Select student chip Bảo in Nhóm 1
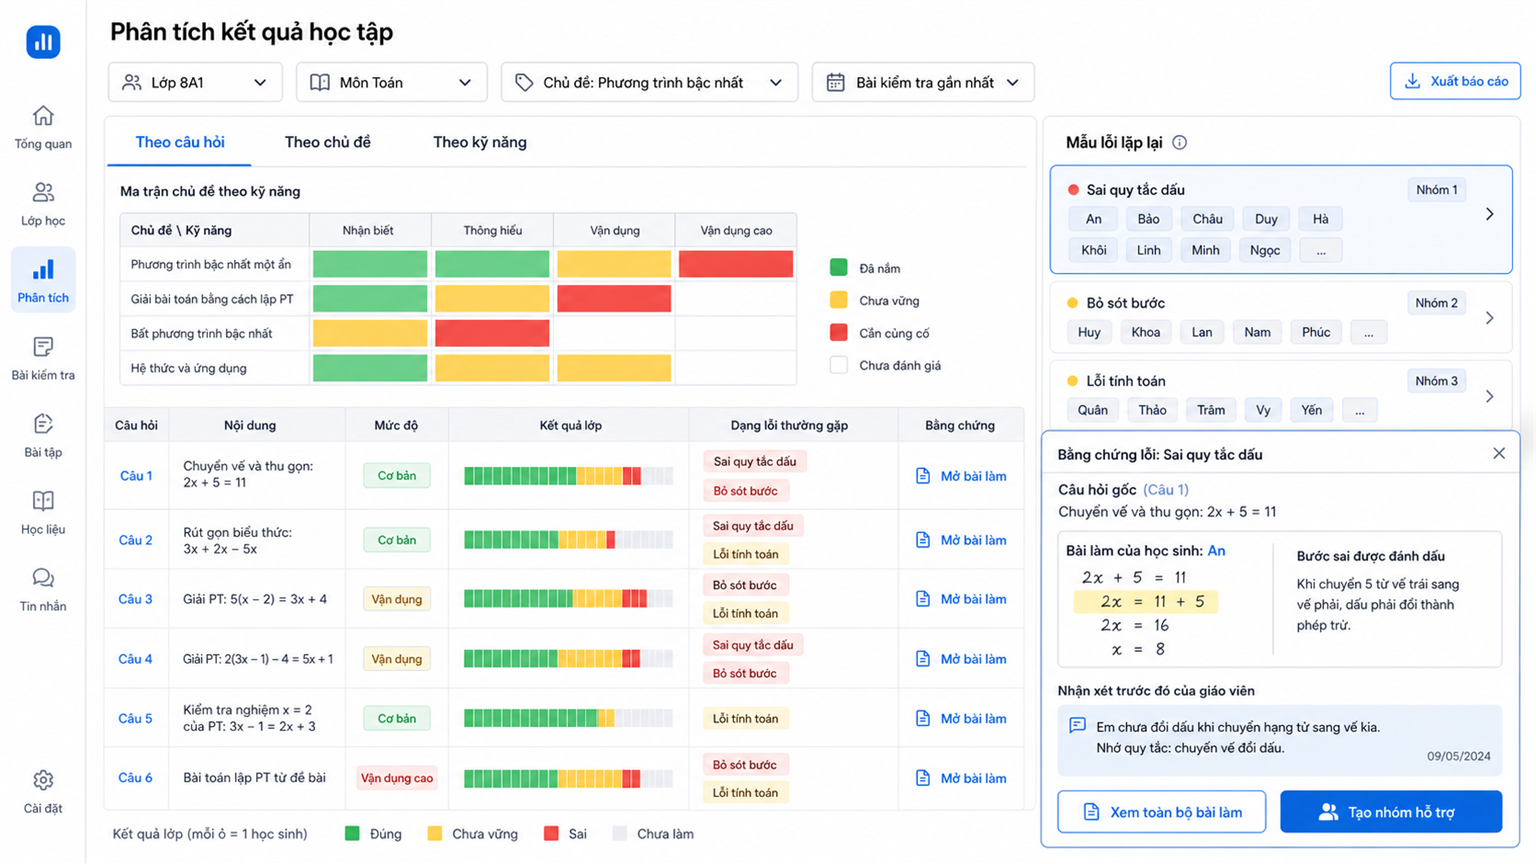Viewport: 1536px width, 864px height. click(x=1148, y=219)
